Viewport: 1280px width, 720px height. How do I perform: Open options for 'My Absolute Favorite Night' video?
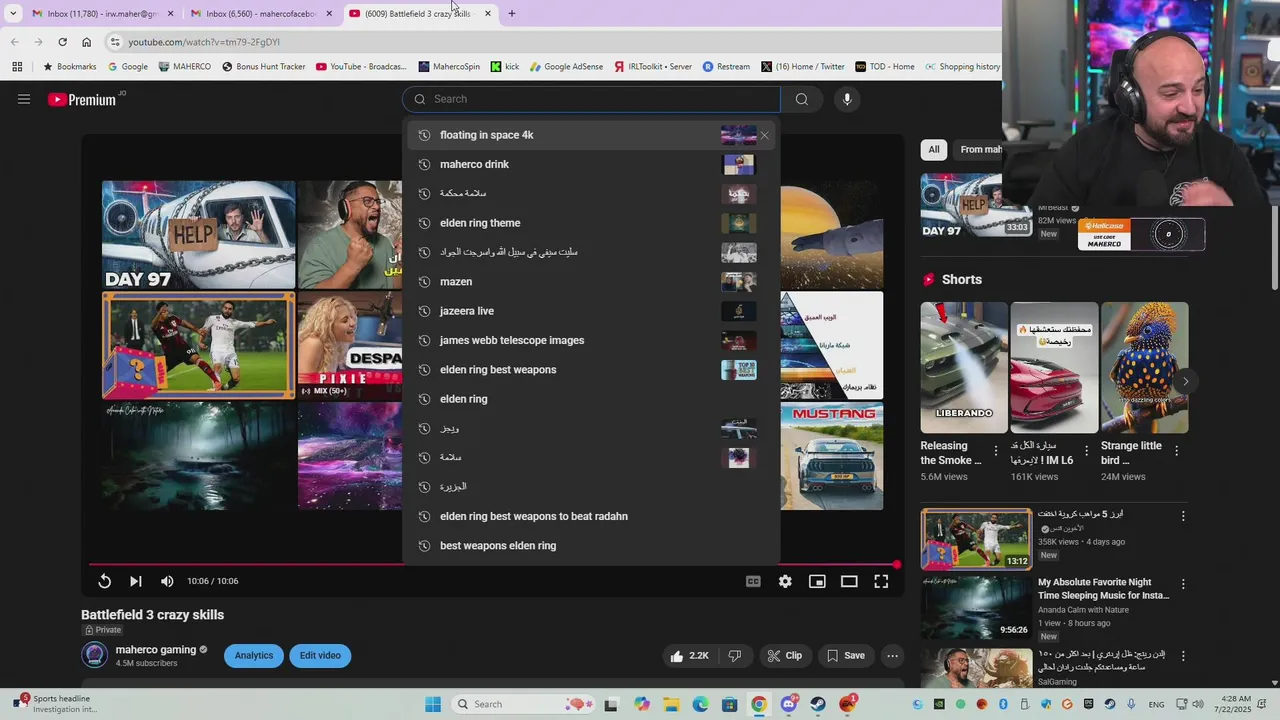[1183, 584]
